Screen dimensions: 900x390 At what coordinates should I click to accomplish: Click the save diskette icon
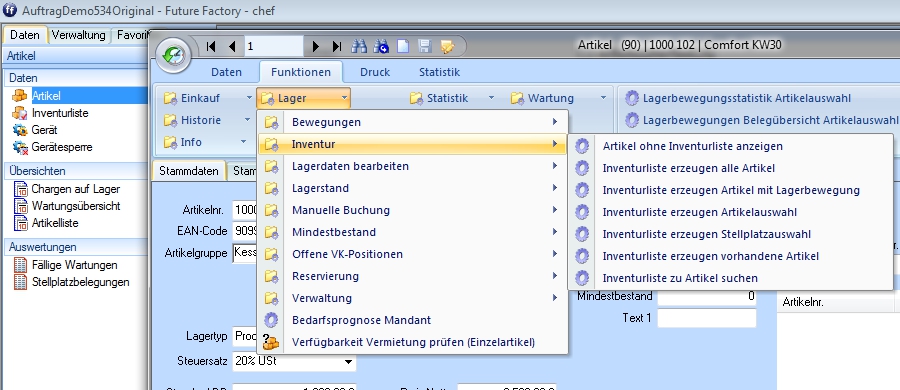click(425, 47)
